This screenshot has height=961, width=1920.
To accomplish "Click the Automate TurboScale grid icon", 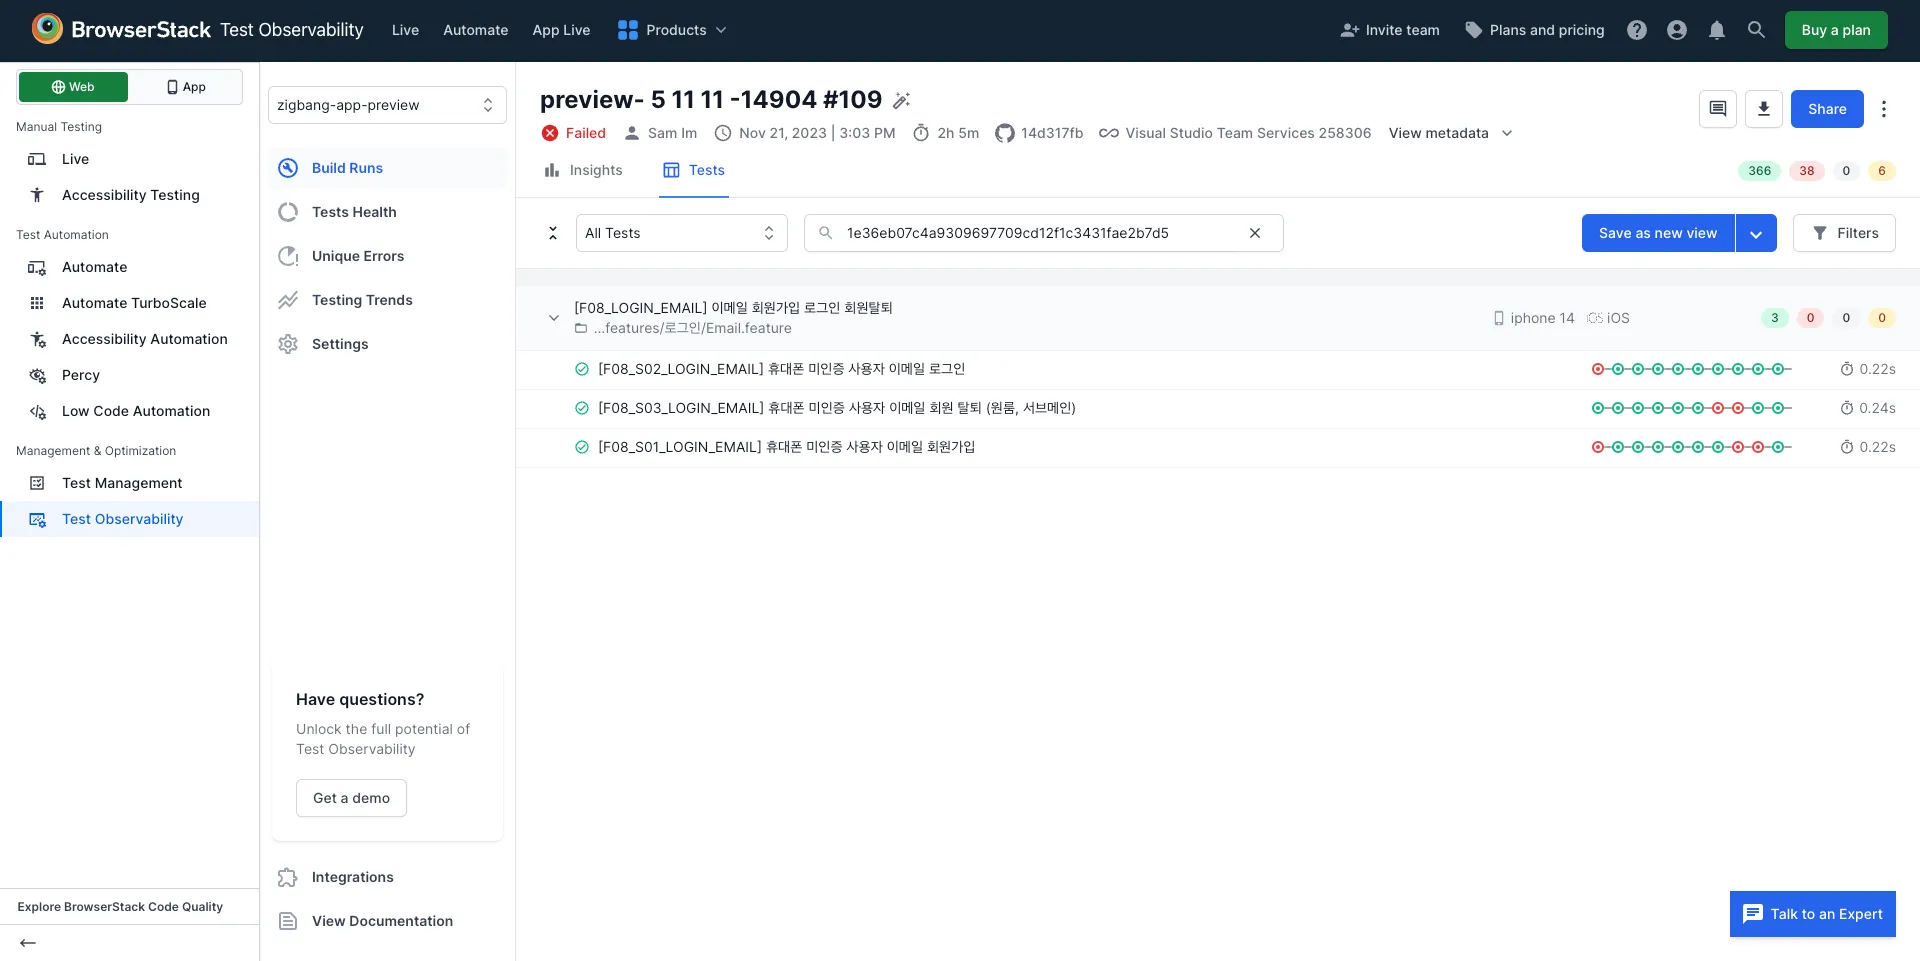I will tap(37, 303).
